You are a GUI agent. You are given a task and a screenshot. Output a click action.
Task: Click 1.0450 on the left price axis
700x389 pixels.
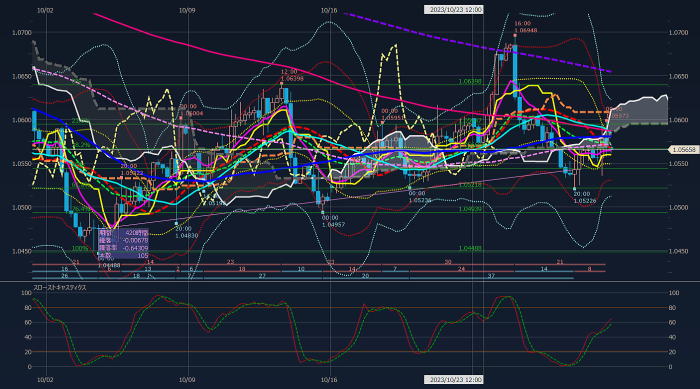[x=21, y=251]
